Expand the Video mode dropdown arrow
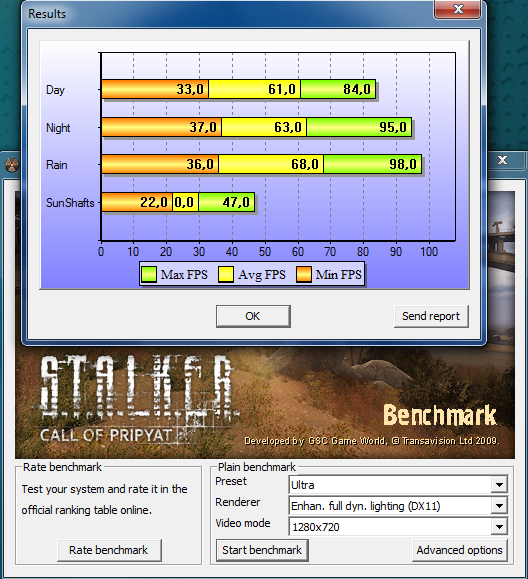This screenshot has width=528, height=579. pyautogui.click(x=499, y=527)
